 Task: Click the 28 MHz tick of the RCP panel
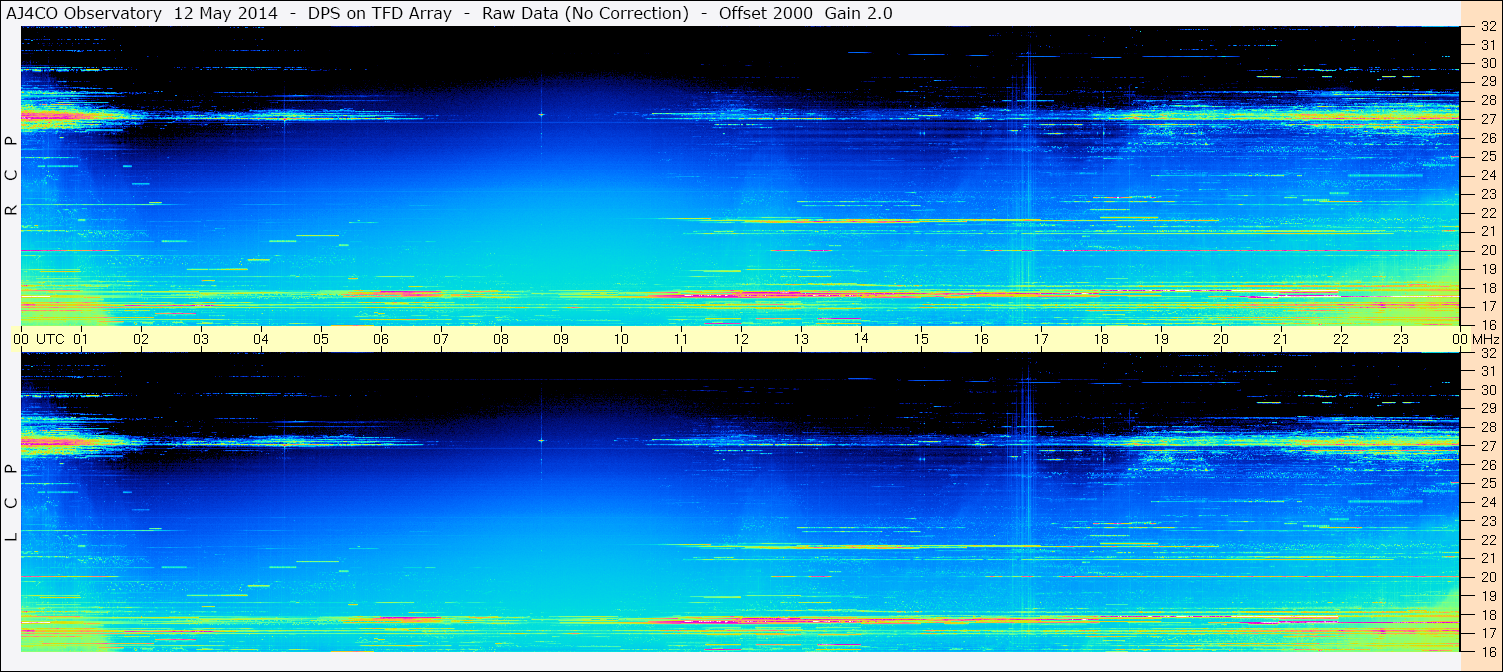tap(1487, 100)
